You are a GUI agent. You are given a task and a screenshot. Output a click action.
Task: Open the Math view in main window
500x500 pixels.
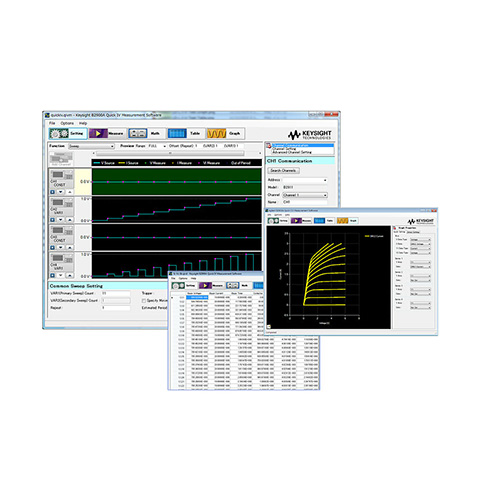pos(146,133)
